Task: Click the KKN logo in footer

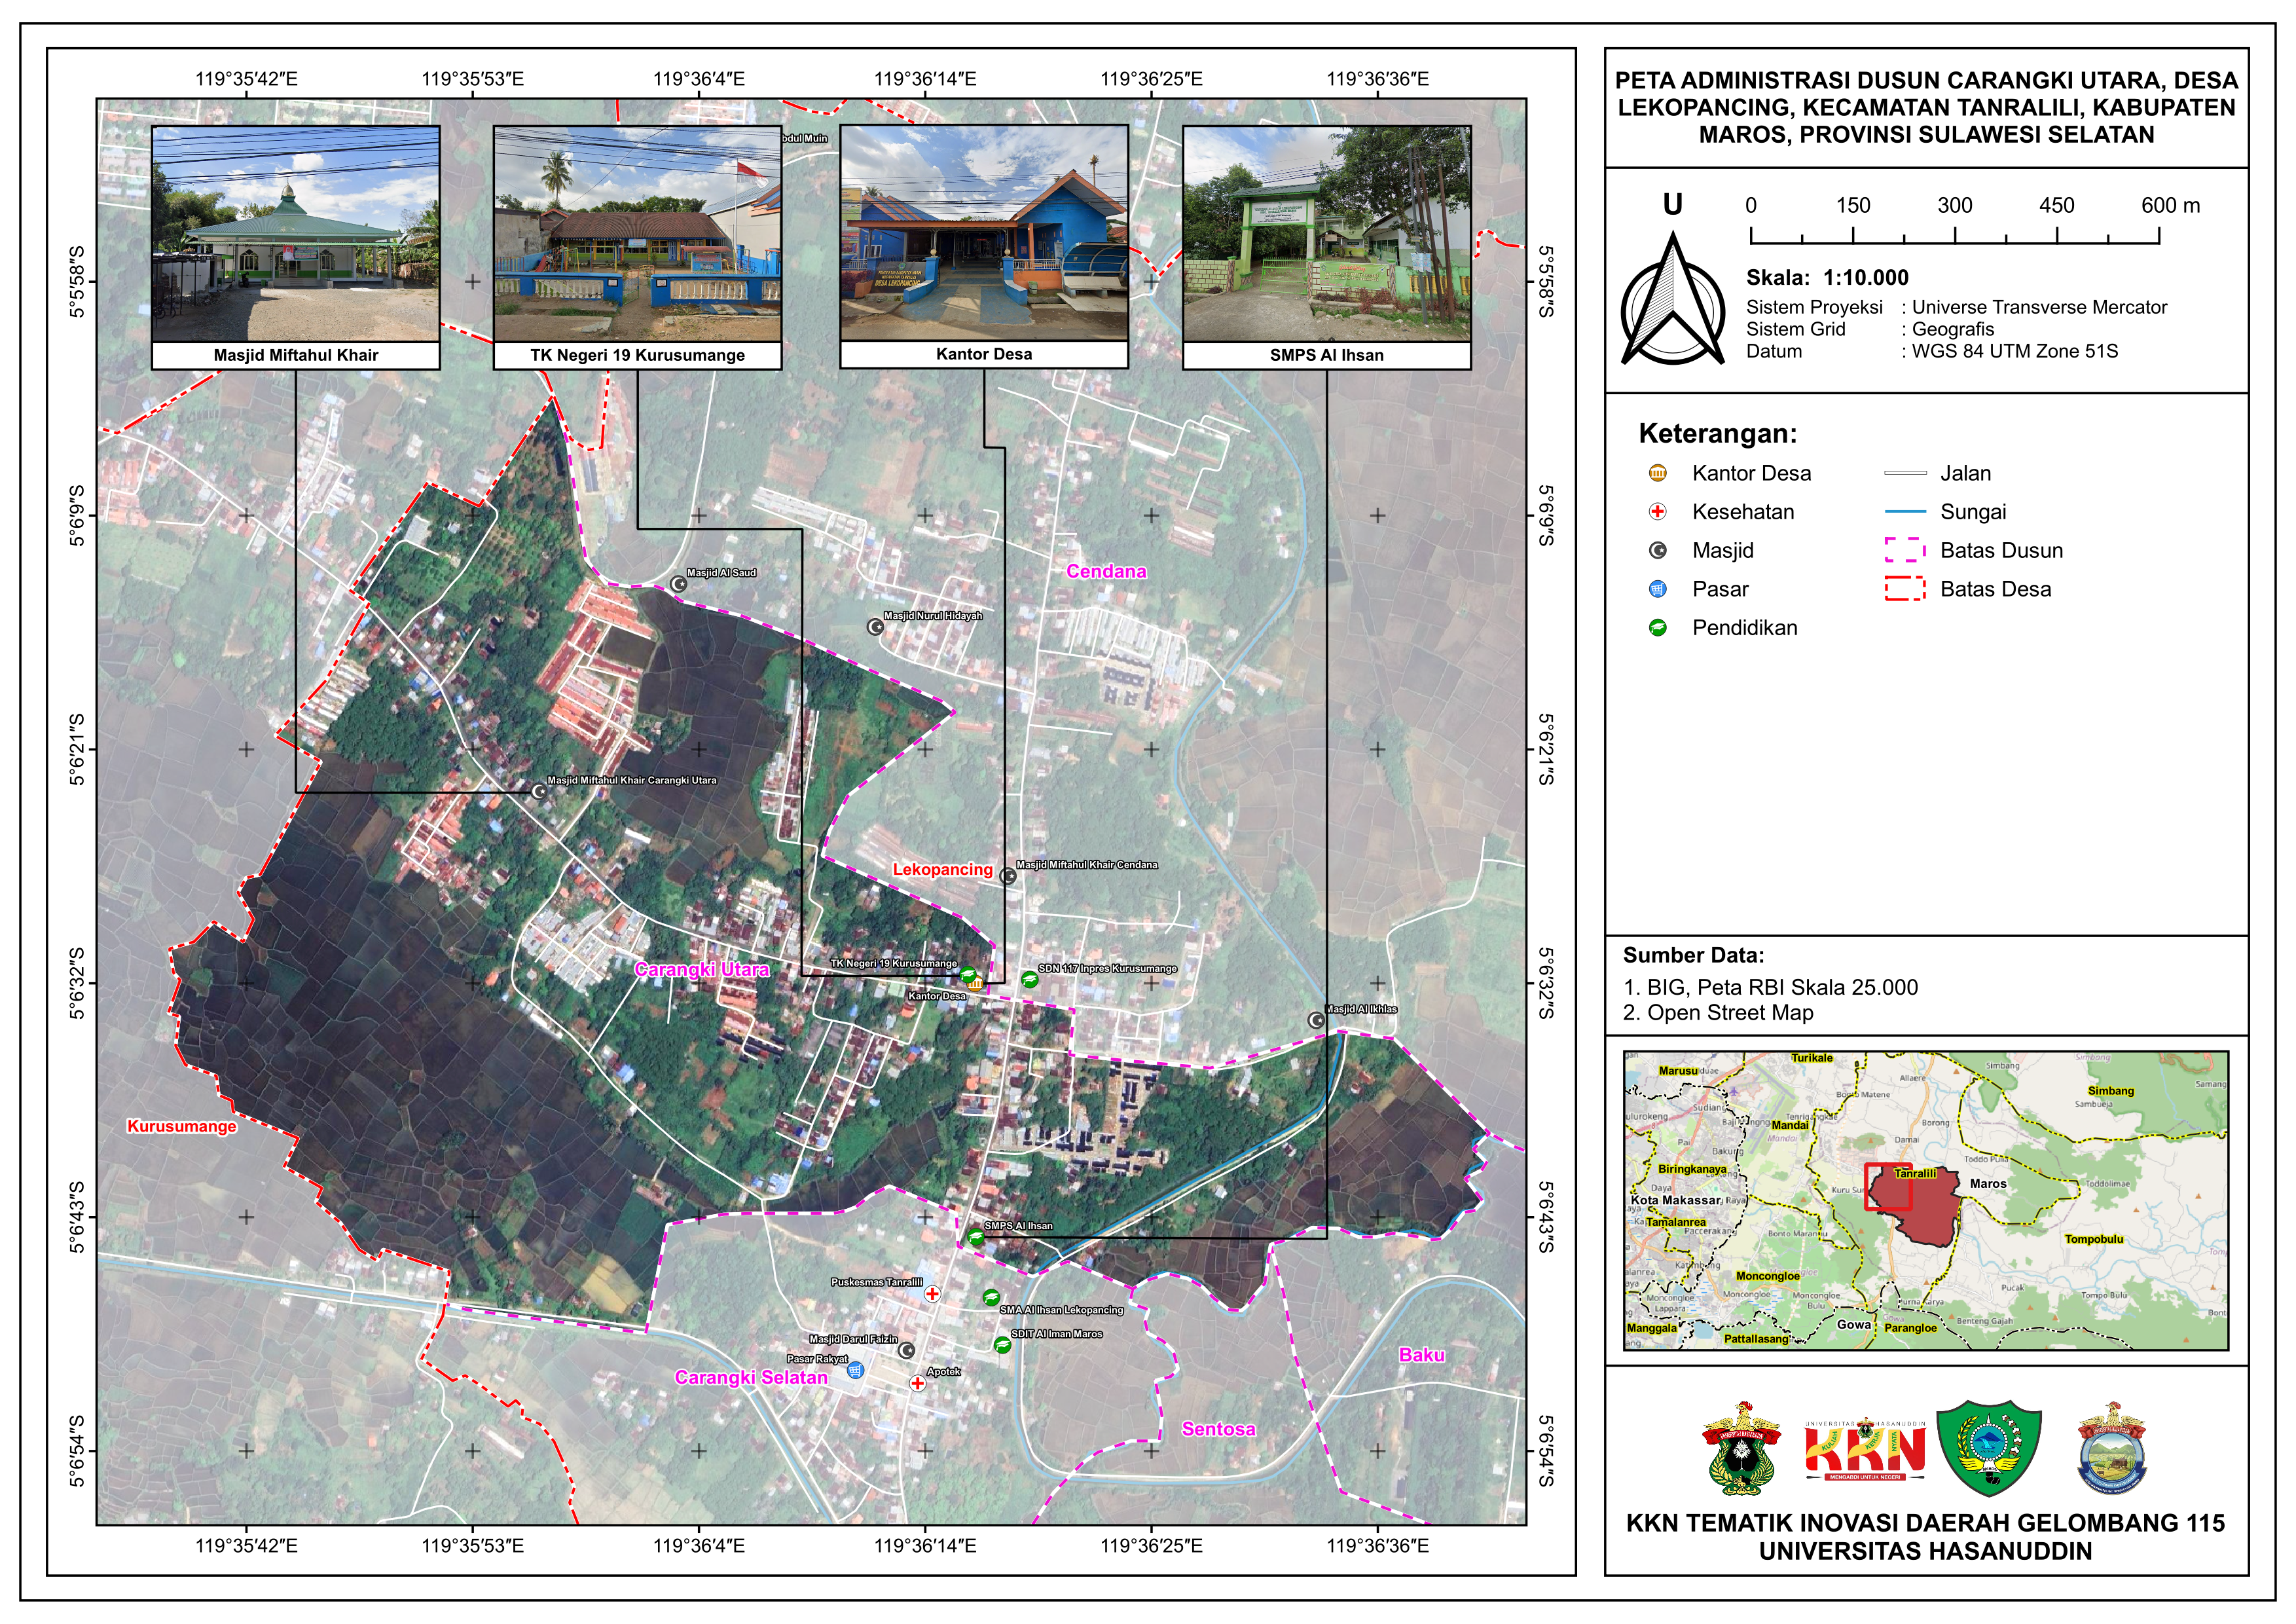Action: [1864, 1452]
